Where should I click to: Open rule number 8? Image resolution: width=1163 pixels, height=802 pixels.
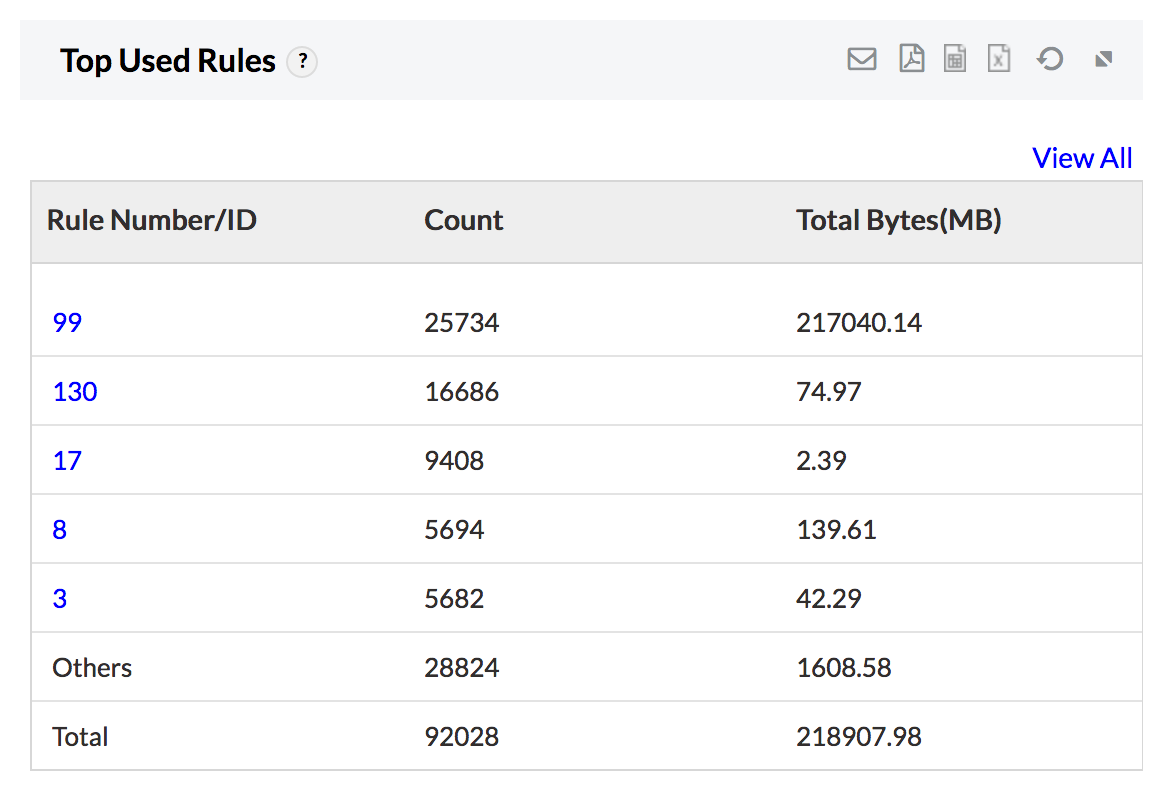coord(60,529)
